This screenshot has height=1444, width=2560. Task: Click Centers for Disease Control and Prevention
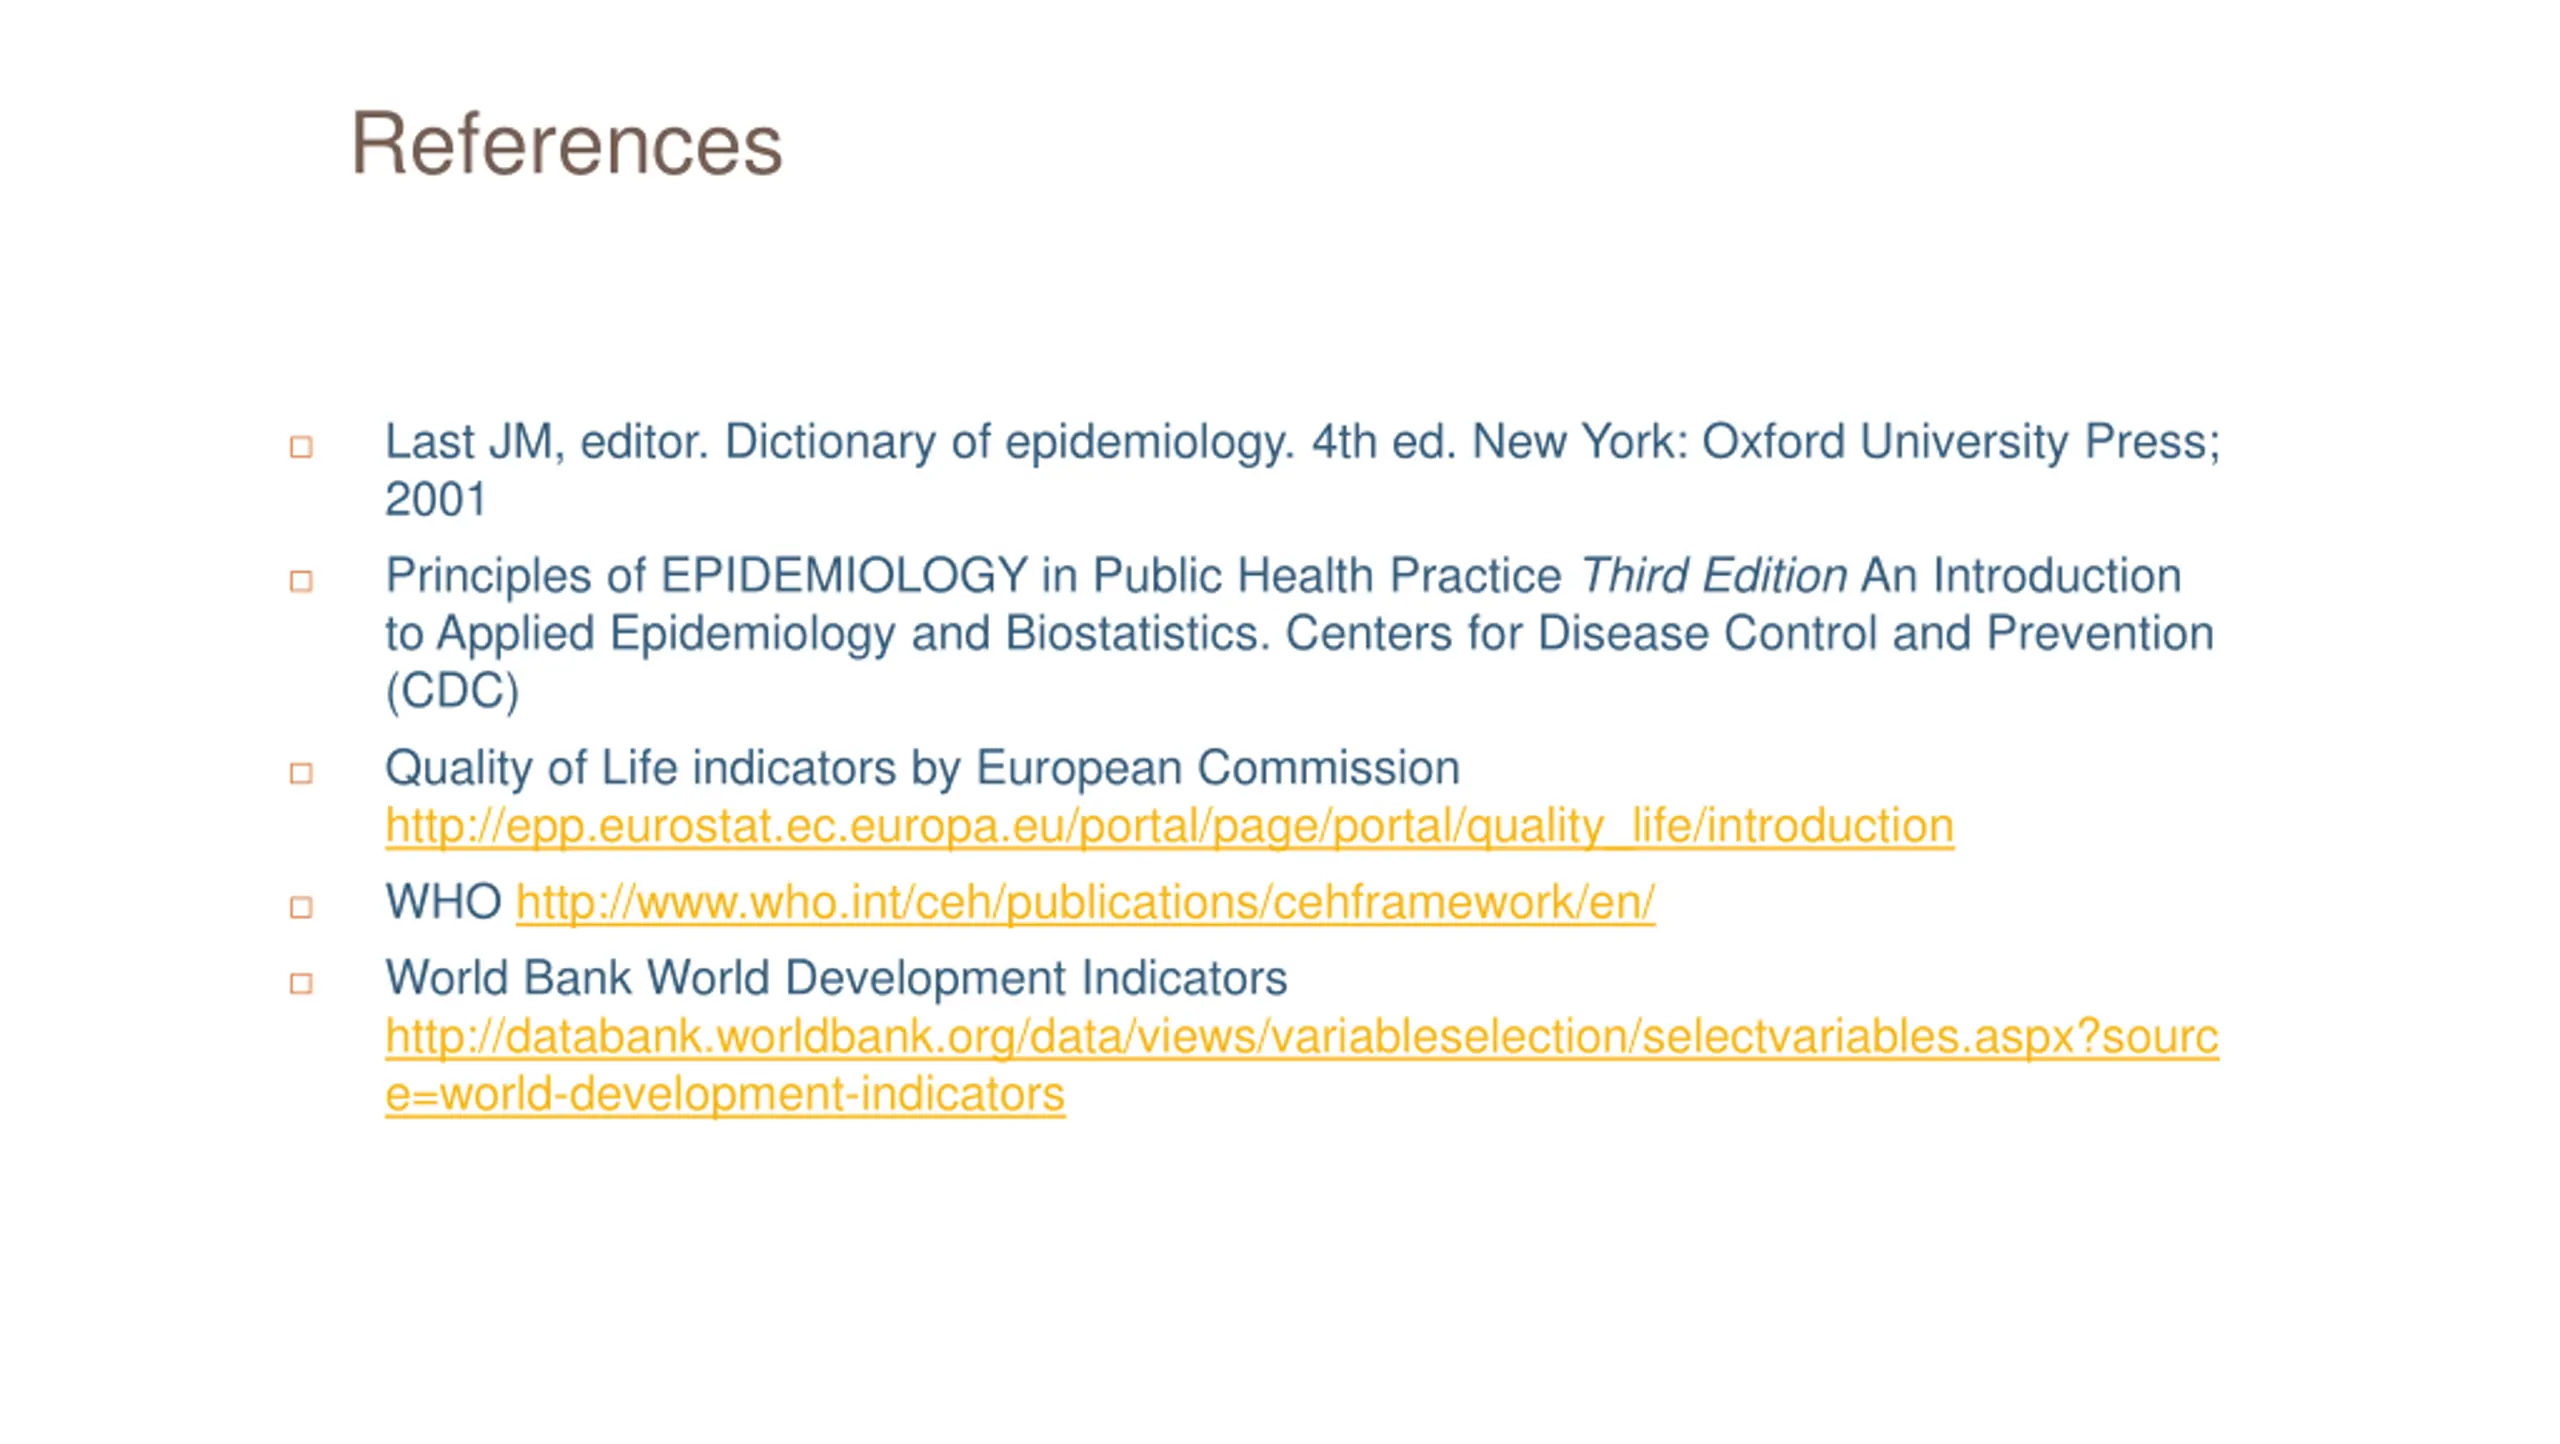point(1749,633)
